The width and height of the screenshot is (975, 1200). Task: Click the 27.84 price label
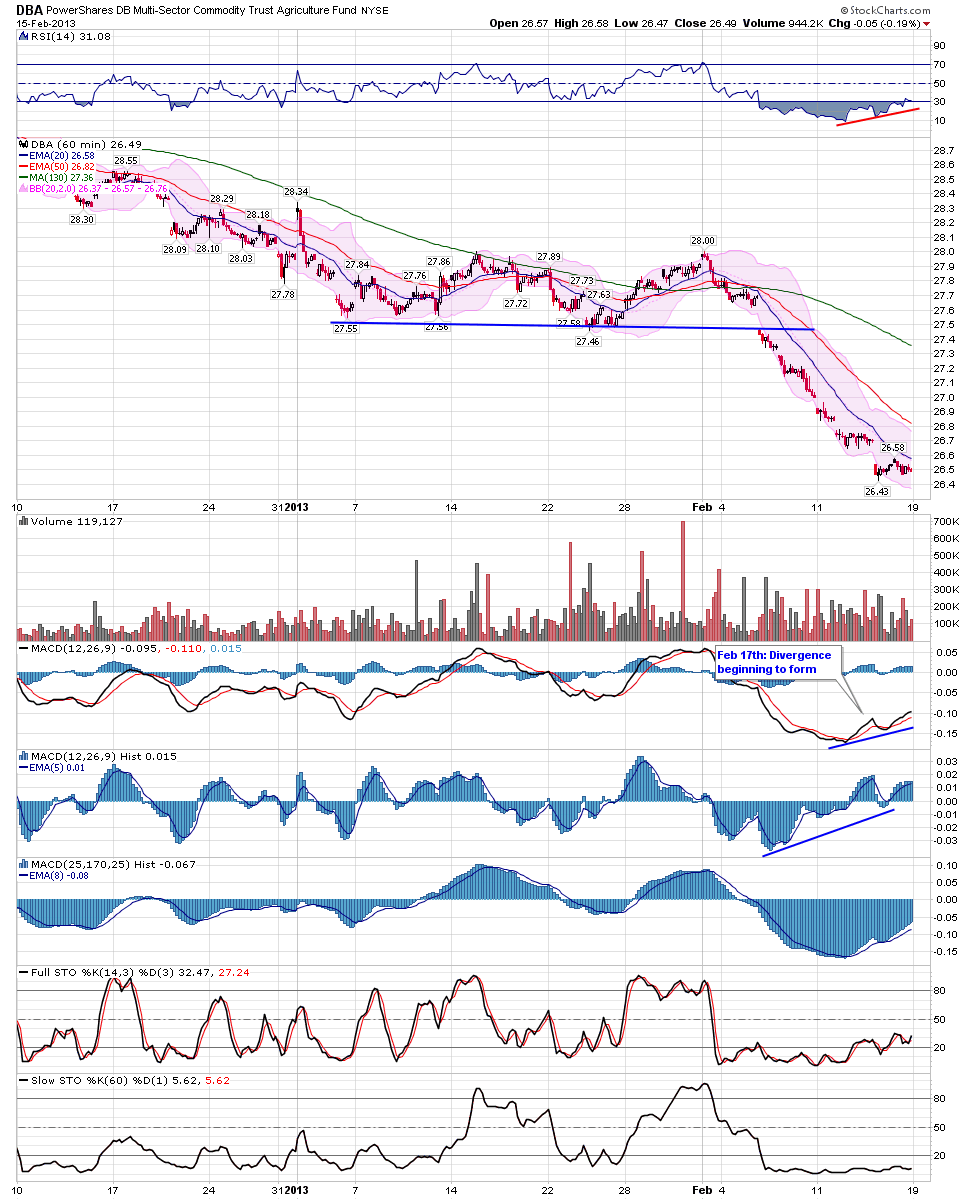point(357,264)
